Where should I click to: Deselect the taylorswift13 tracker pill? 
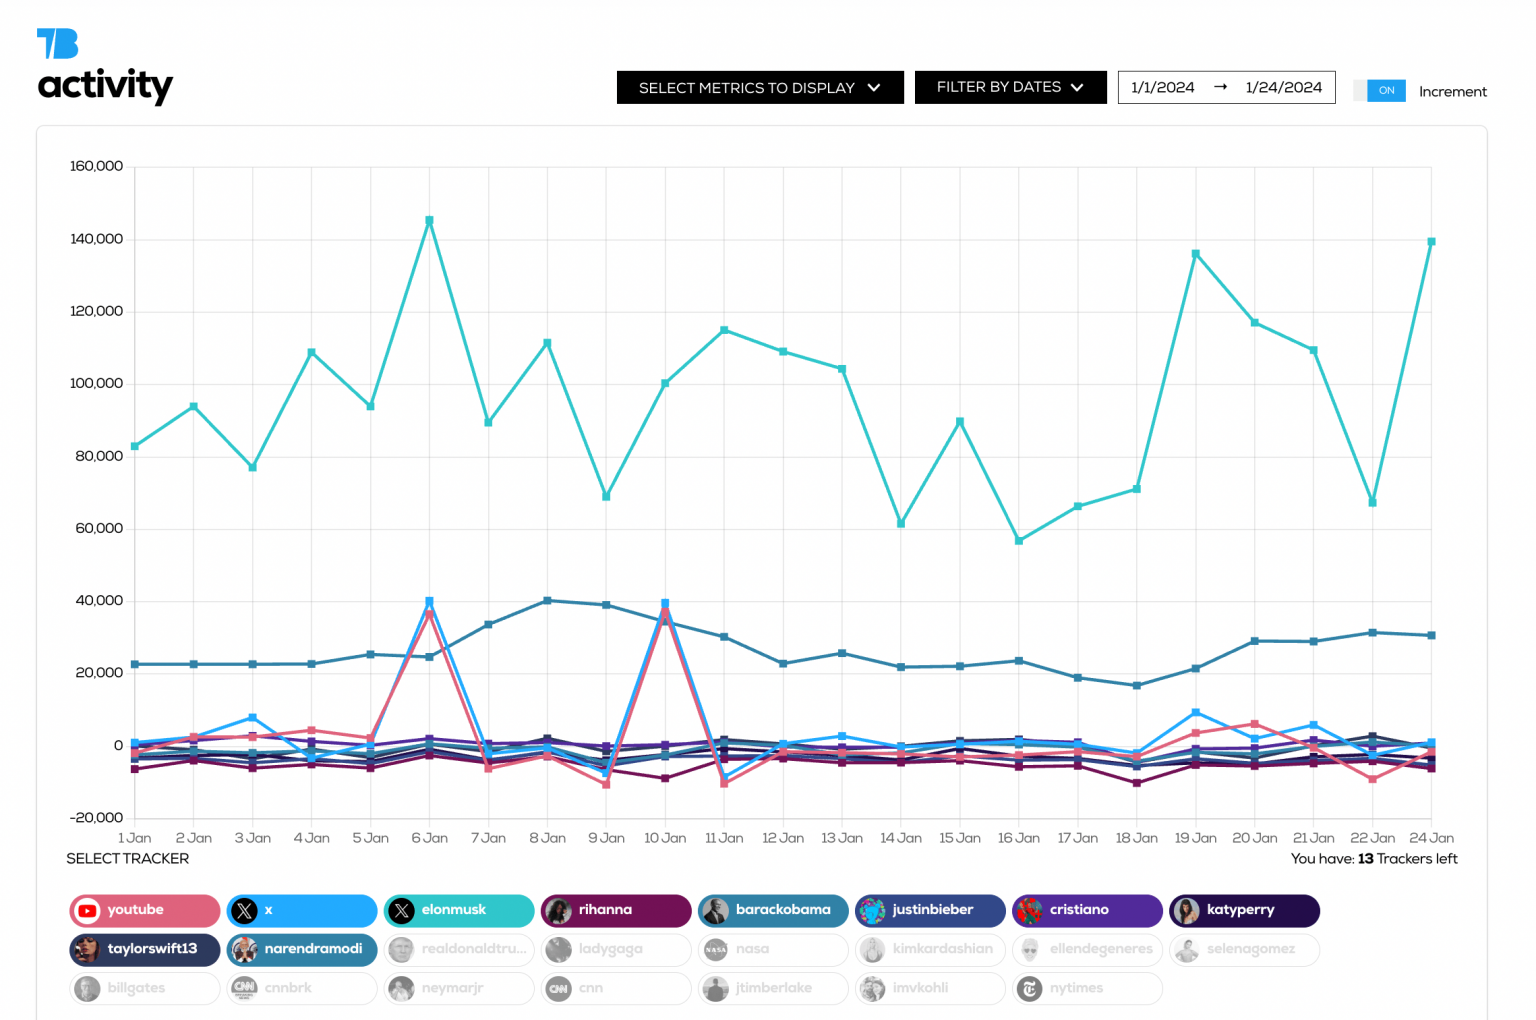click(x=144, y=949)
